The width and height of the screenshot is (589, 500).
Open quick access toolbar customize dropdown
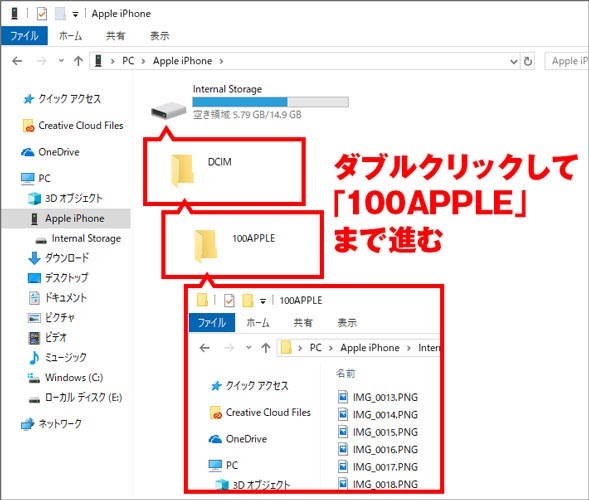76,15
